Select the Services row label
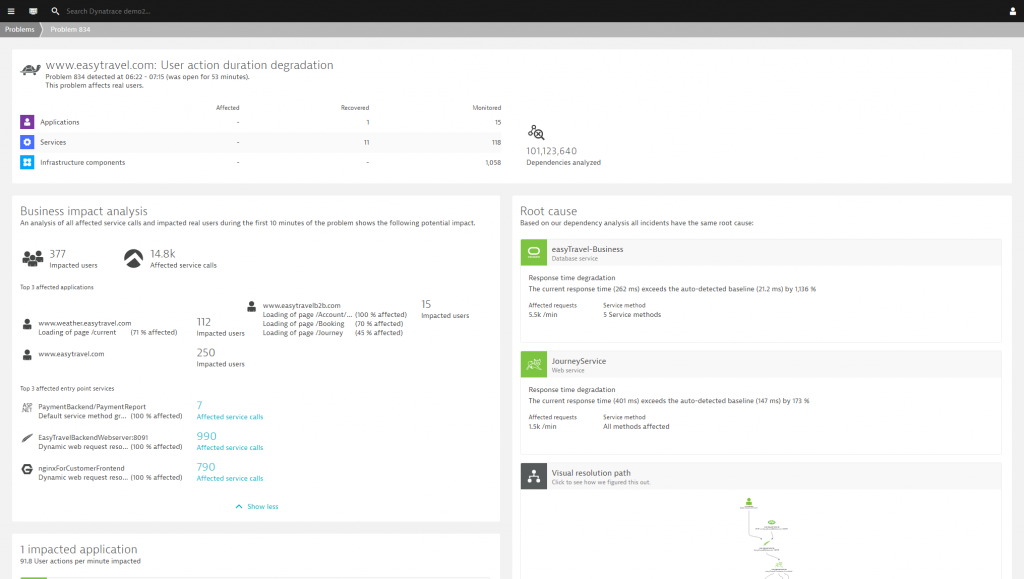Viewport: 1024px width, 579px height. coord(53,142)
